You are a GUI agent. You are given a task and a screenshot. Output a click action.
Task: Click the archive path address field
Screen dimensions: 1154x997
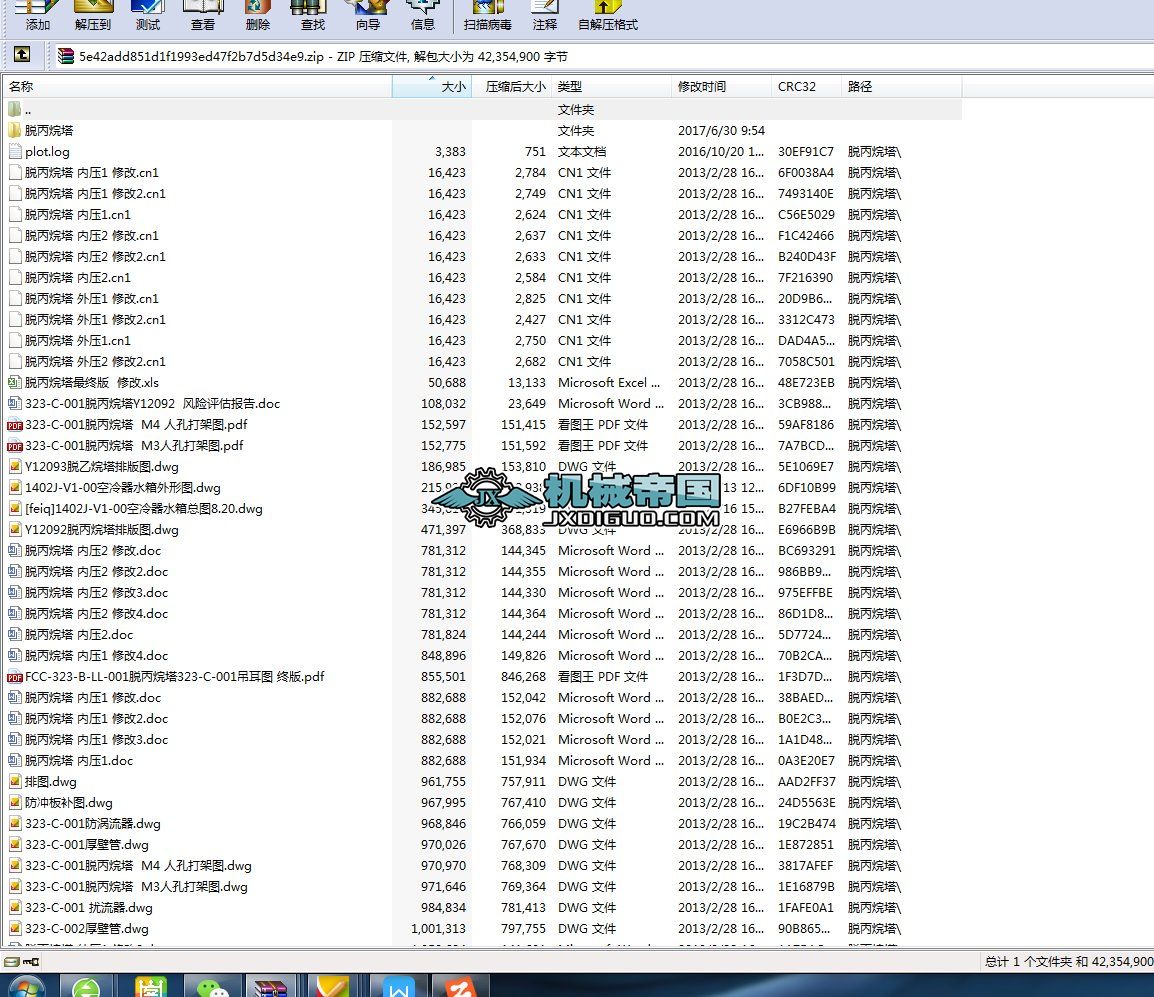click(603, 56)
